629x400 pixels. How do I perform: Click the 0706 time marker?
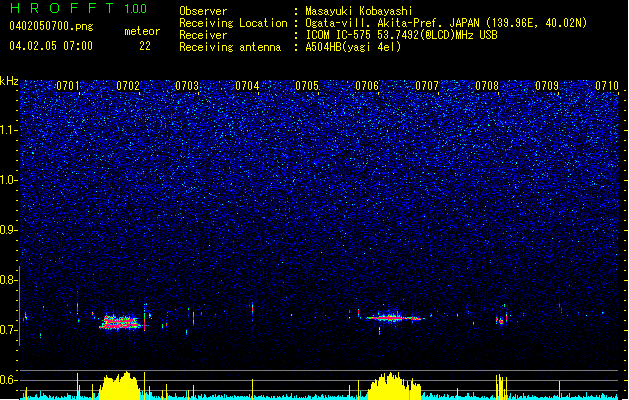[367, 86]
